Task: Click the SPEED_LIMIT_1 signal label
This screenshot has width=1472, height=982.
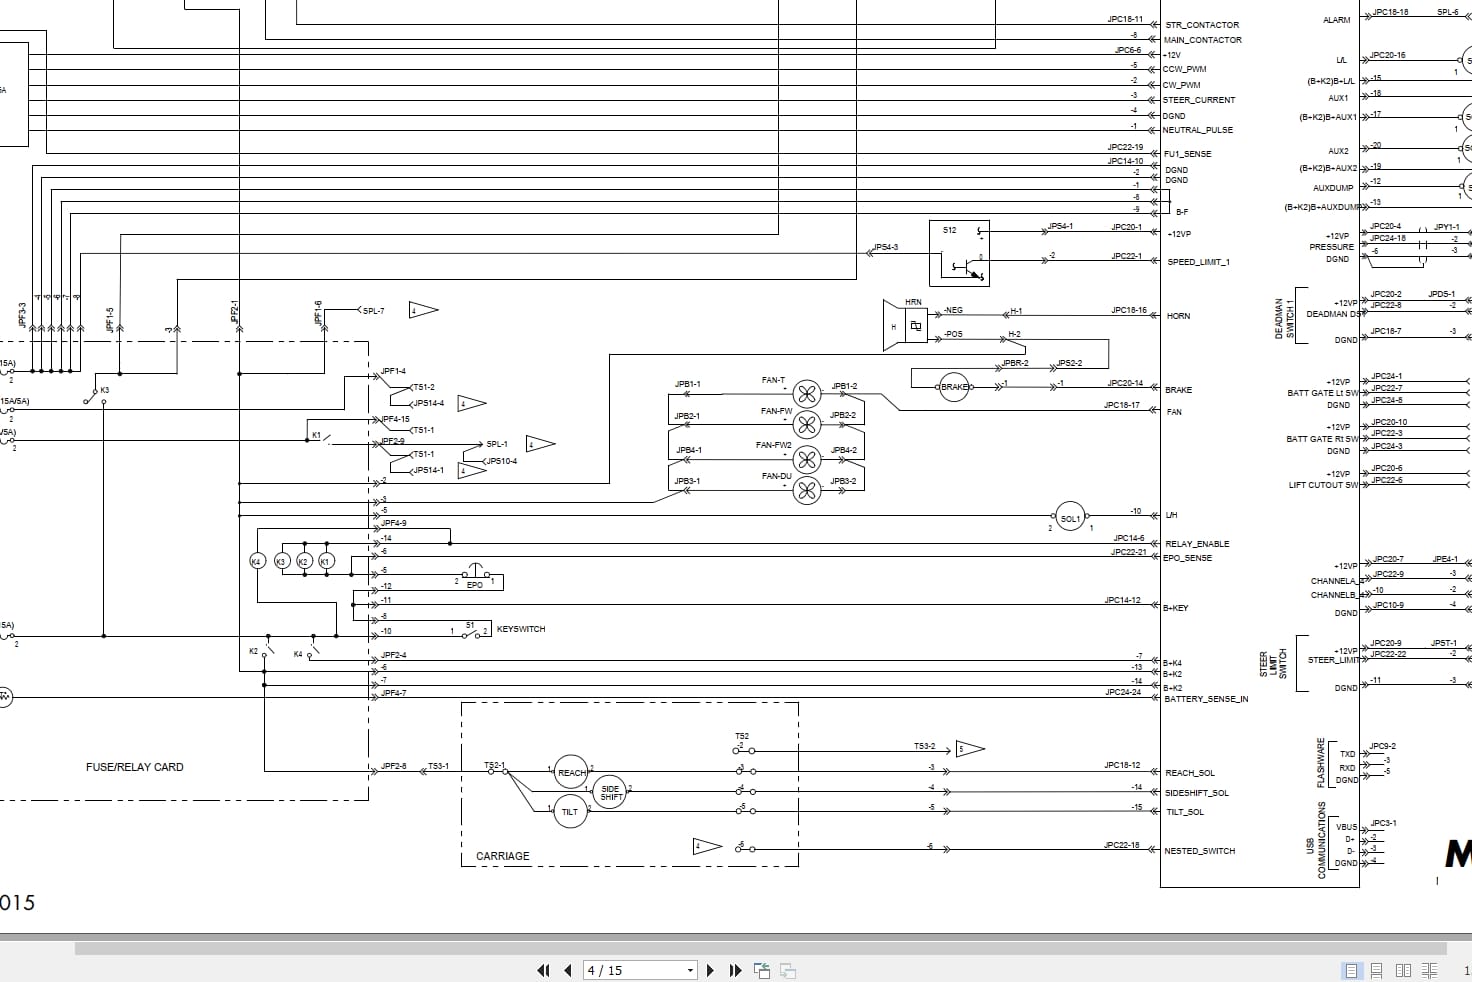Action: click(x=1198, y=262)
